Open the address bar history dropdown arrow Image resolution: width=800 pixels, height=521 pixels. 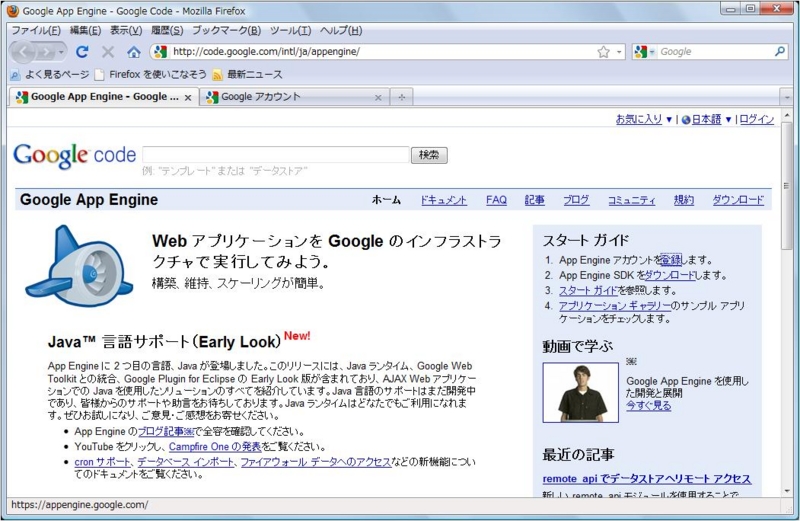619,52
